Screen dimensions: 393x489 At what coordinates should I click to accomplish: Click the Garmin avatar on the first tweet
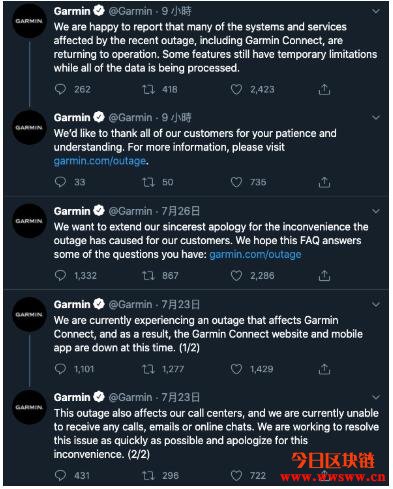pos(29,21)
